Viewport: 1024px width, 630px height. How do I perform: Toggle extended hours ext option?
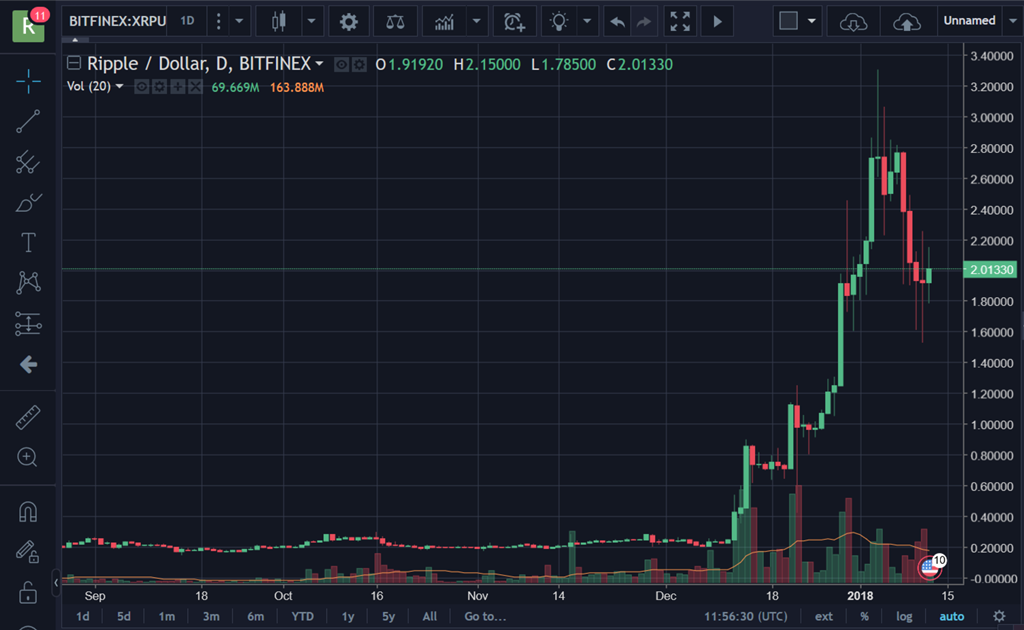[824, 616]
